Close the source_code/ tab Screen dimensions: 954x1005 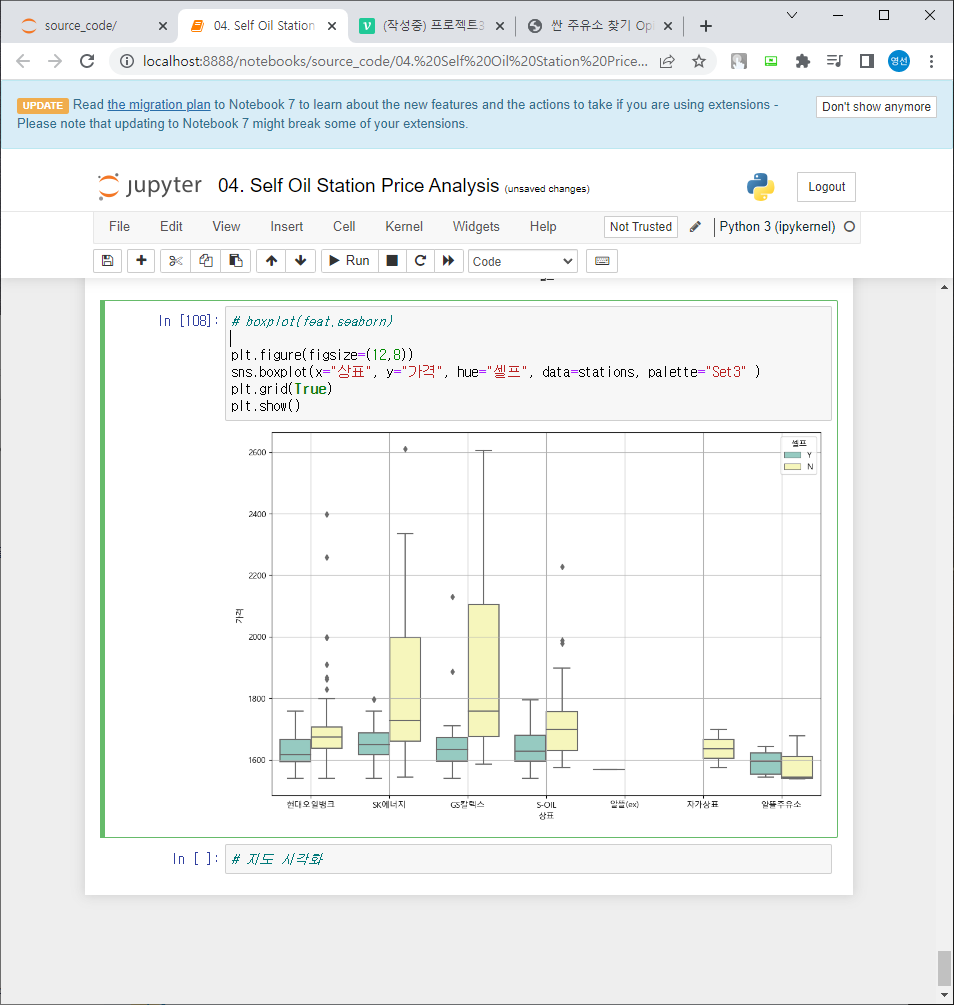(x=163, y=26)
